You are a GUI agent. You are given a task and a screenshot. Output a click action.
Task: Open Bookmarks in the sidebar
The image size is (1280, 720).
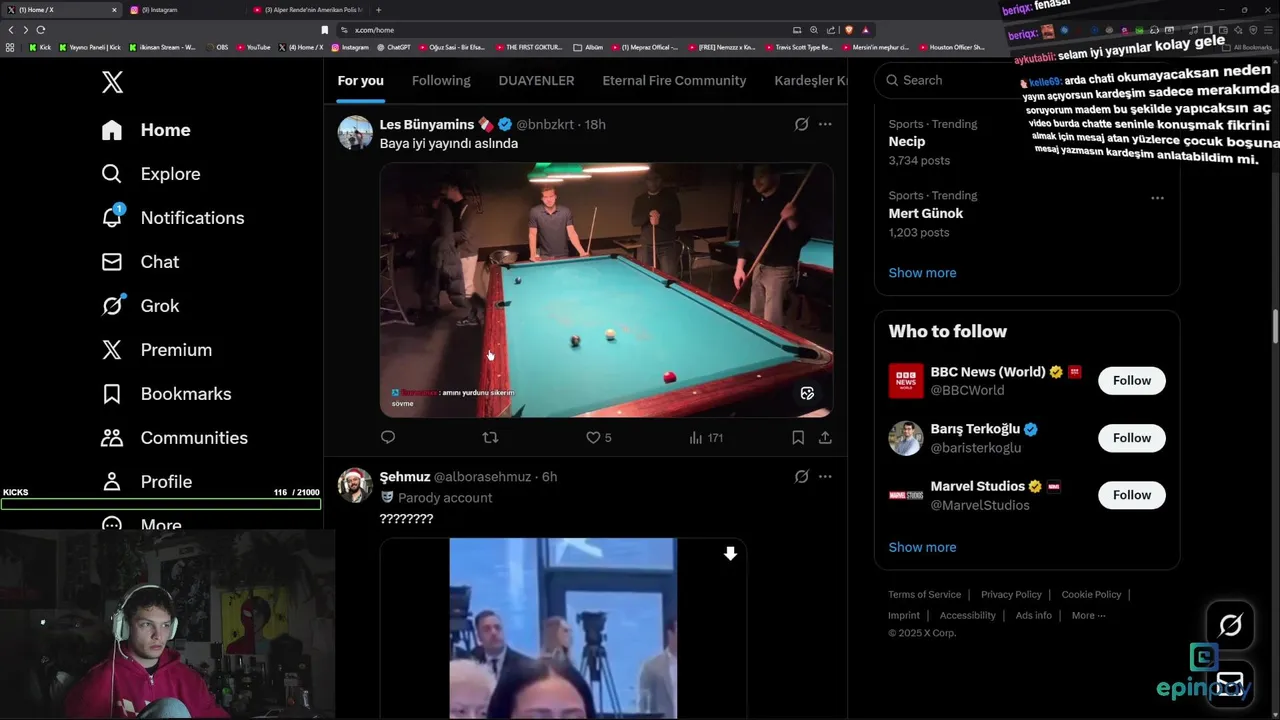click(166, 394)
